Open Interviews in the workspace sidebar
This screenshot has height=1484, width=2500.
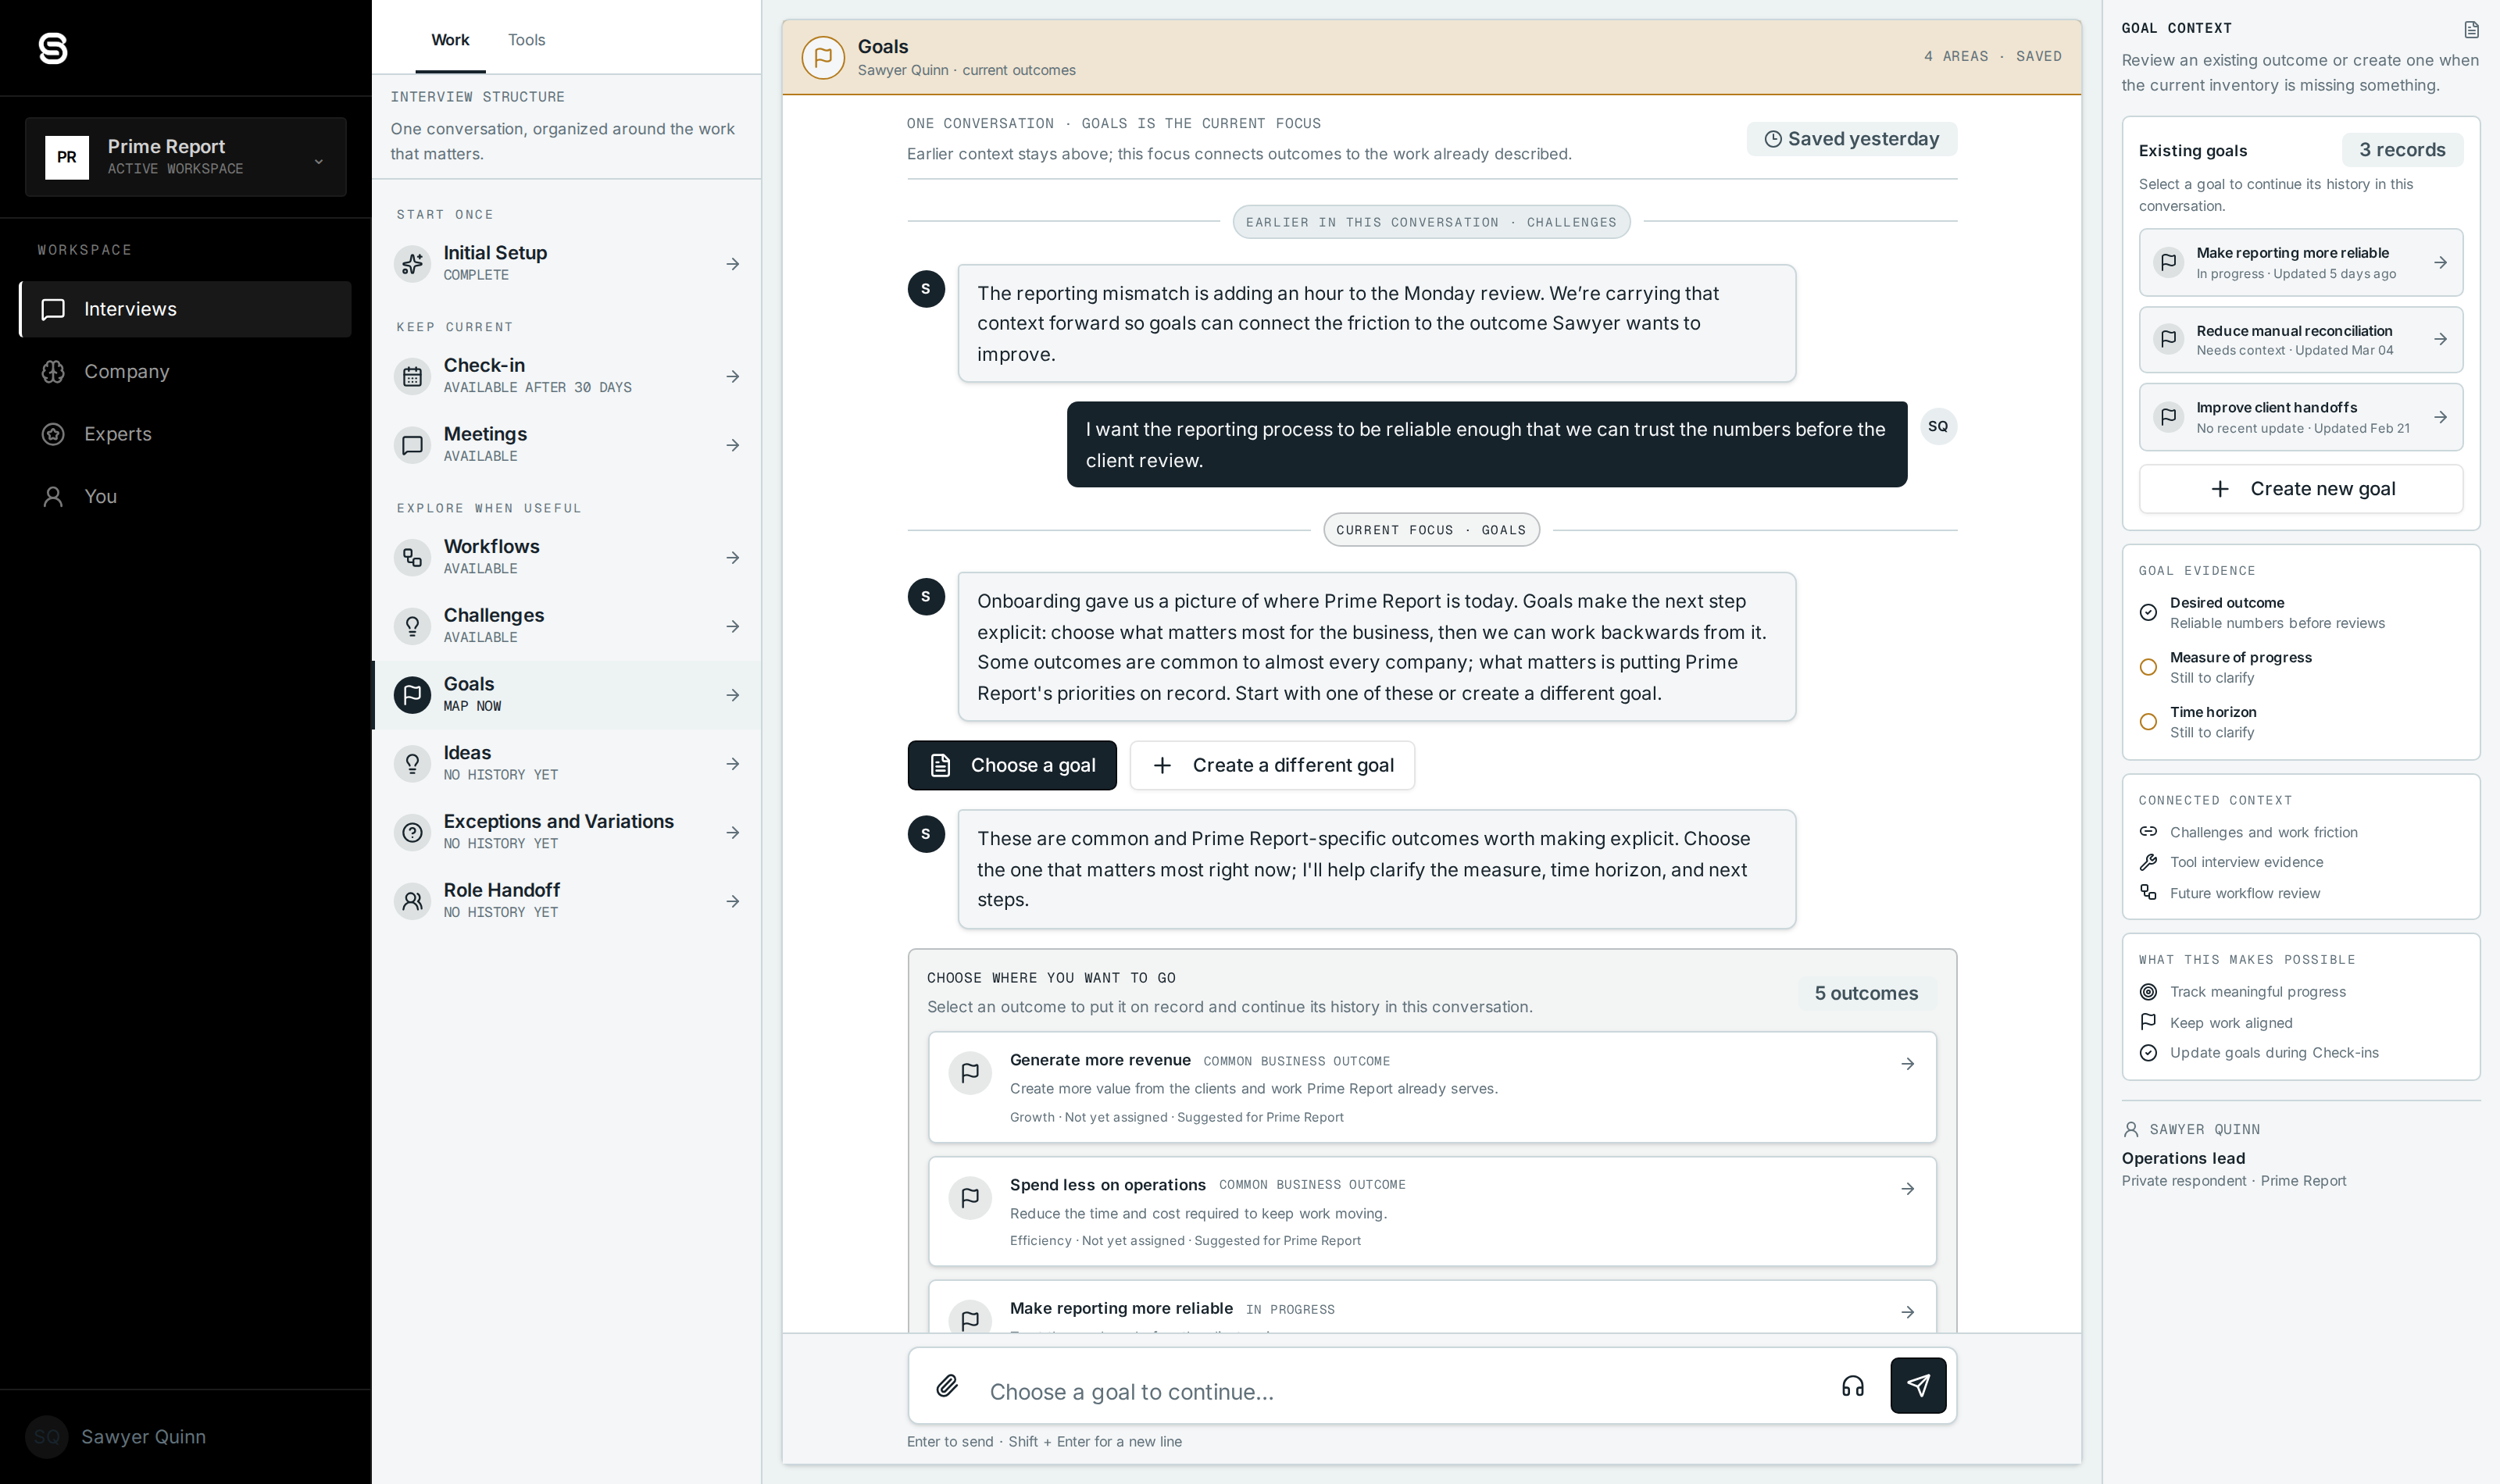[x=185, y=309]
